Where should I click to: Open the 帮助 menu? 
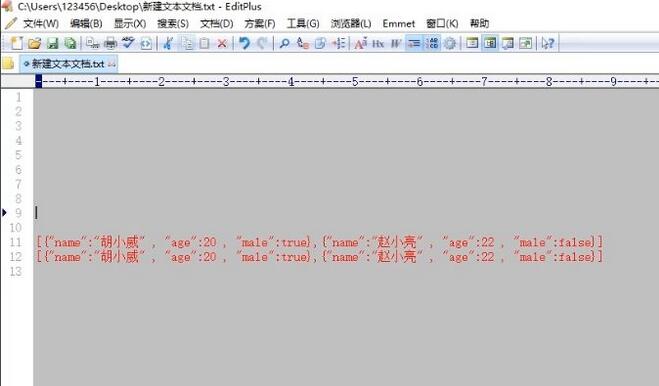tap(480, 24)
